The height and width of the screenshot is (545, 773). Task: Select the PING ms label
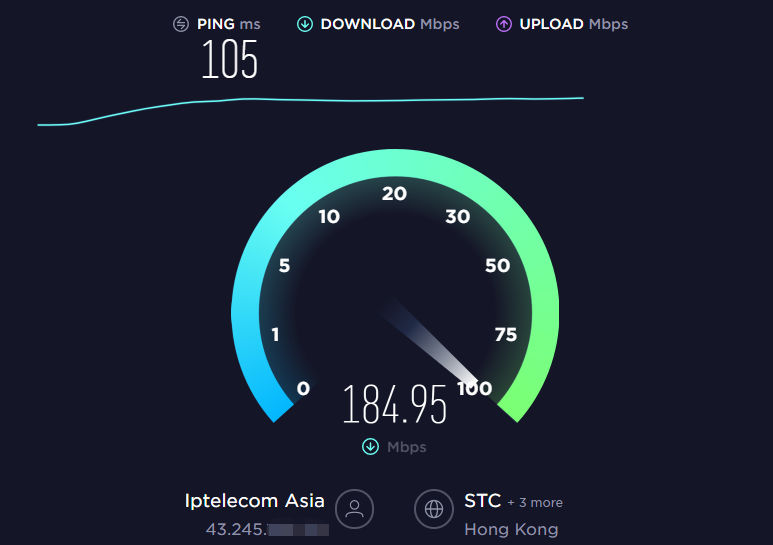coord(229,24)
